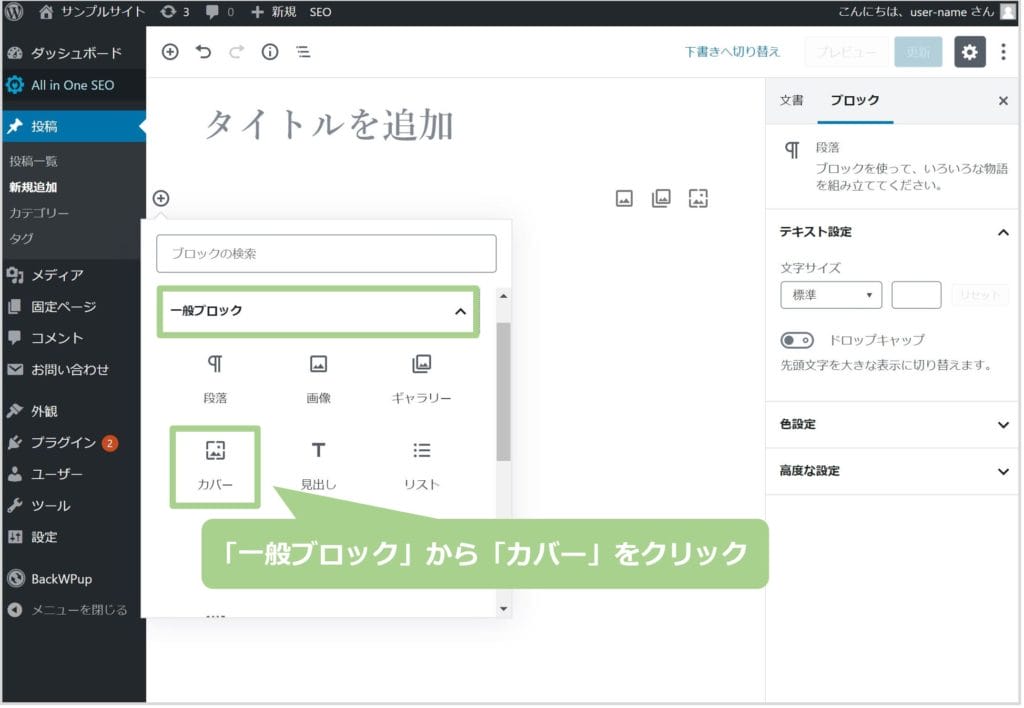
Task: Click the undo arrow in the editor toolbar
Action: coord(204,52)
